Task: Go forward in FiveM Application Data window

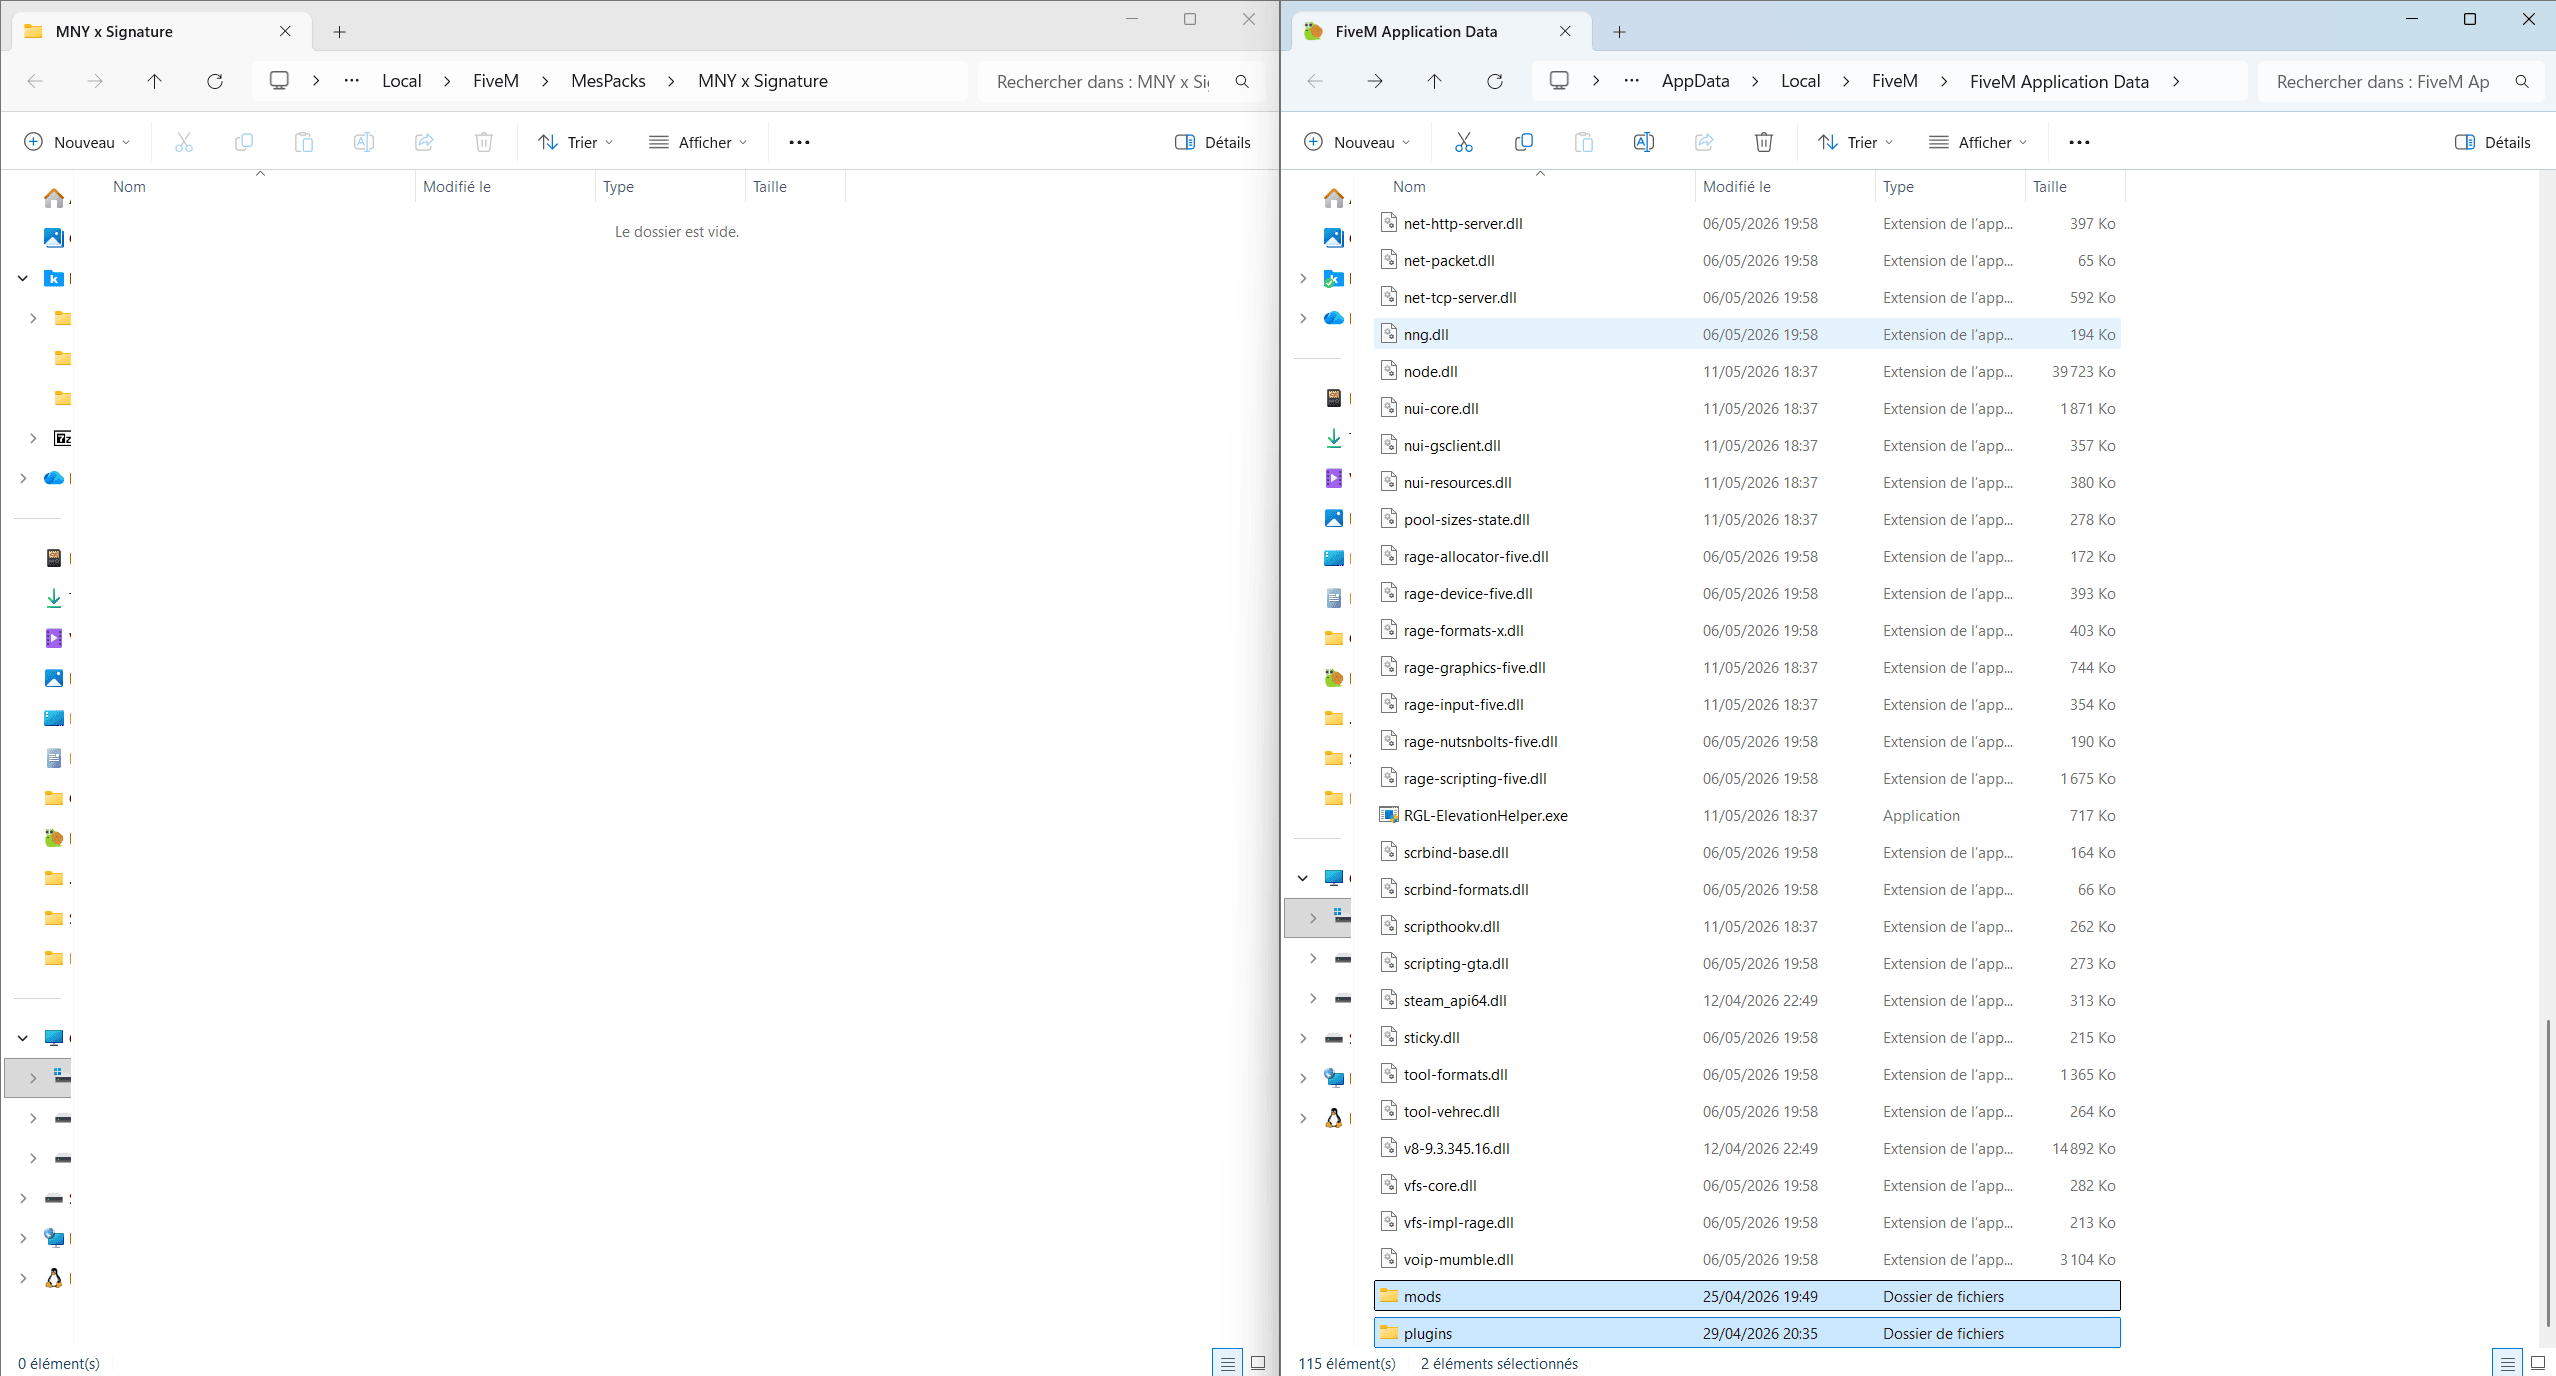Action: 1374,81
